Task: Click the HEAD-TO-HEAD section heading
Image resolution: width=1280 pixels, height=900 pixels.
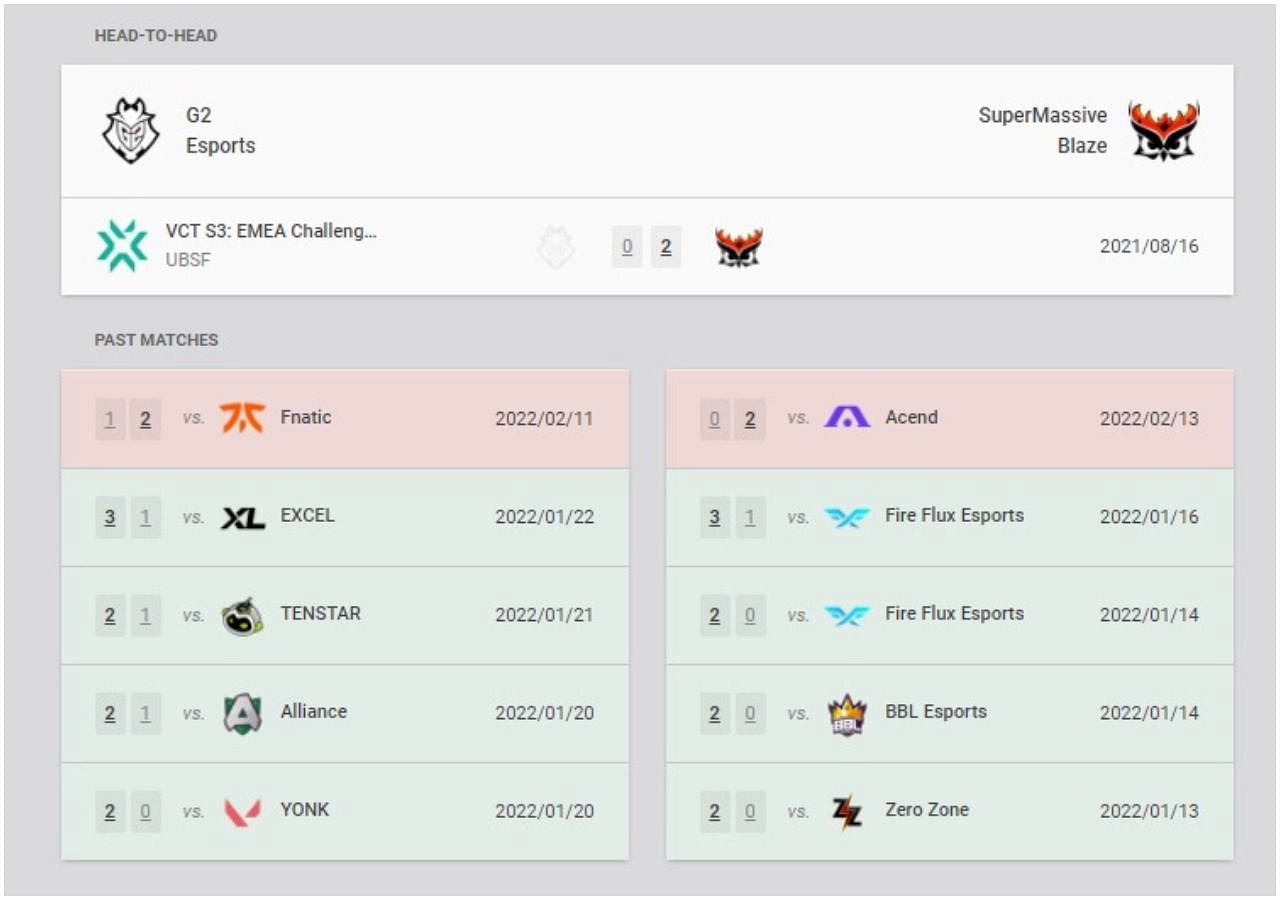Action: pyautogui.click(x=156, y=36)
